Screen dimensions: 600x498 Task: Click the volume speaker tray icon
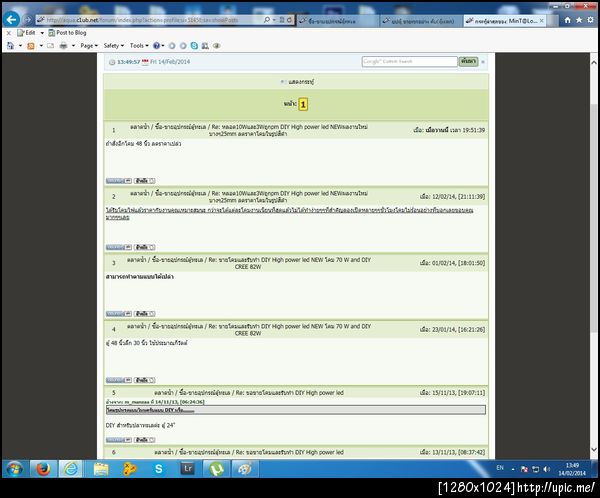pos(547,469)
